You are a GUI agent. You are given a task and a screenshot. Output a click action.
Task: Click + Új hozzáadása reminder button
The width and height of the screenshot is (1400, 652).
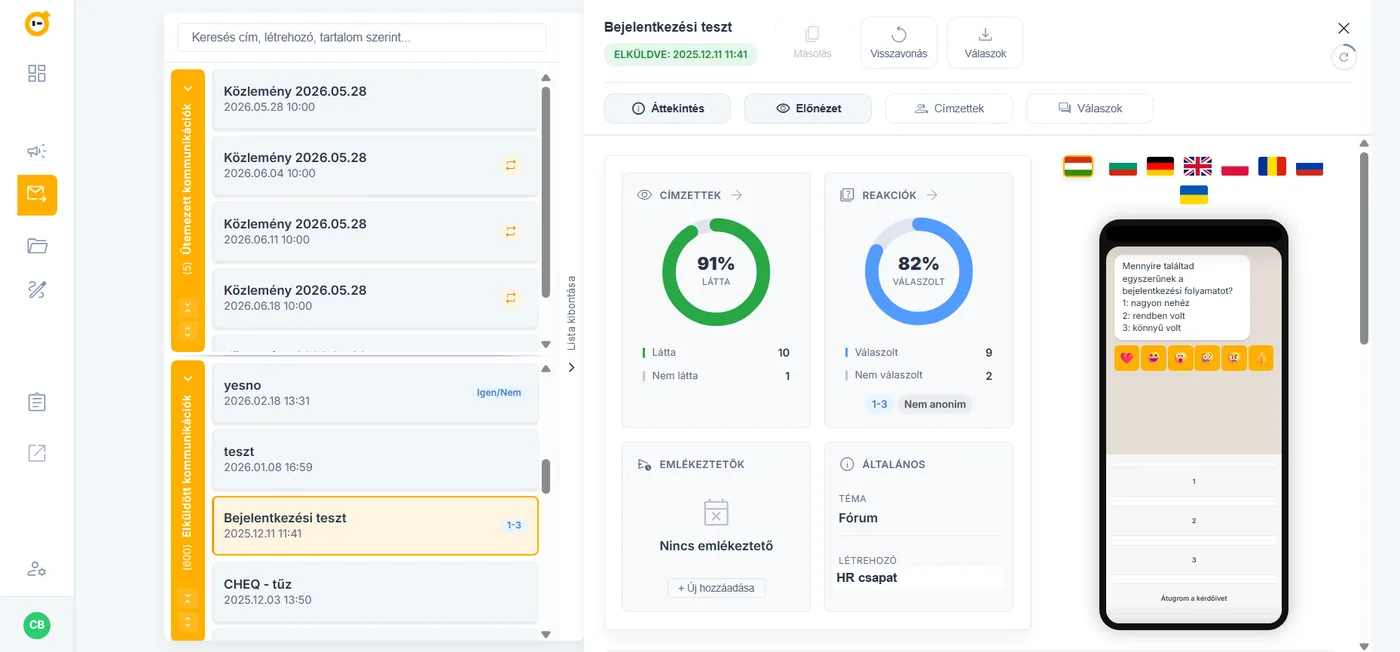[716, 588]
